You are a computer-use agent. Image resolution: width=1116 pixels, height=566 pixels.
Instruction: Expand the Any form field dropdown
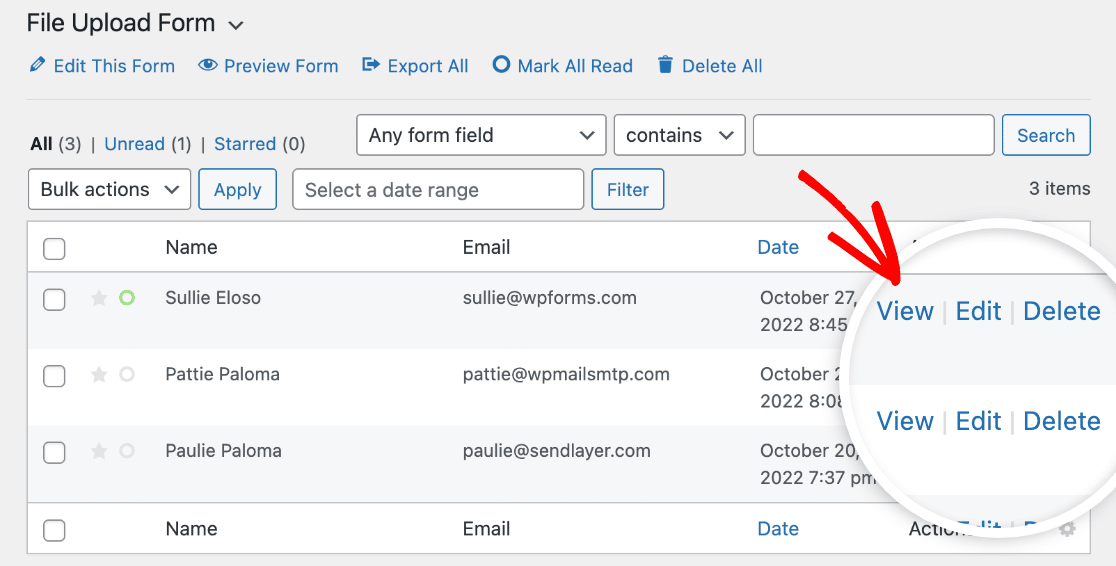[481, 136]
